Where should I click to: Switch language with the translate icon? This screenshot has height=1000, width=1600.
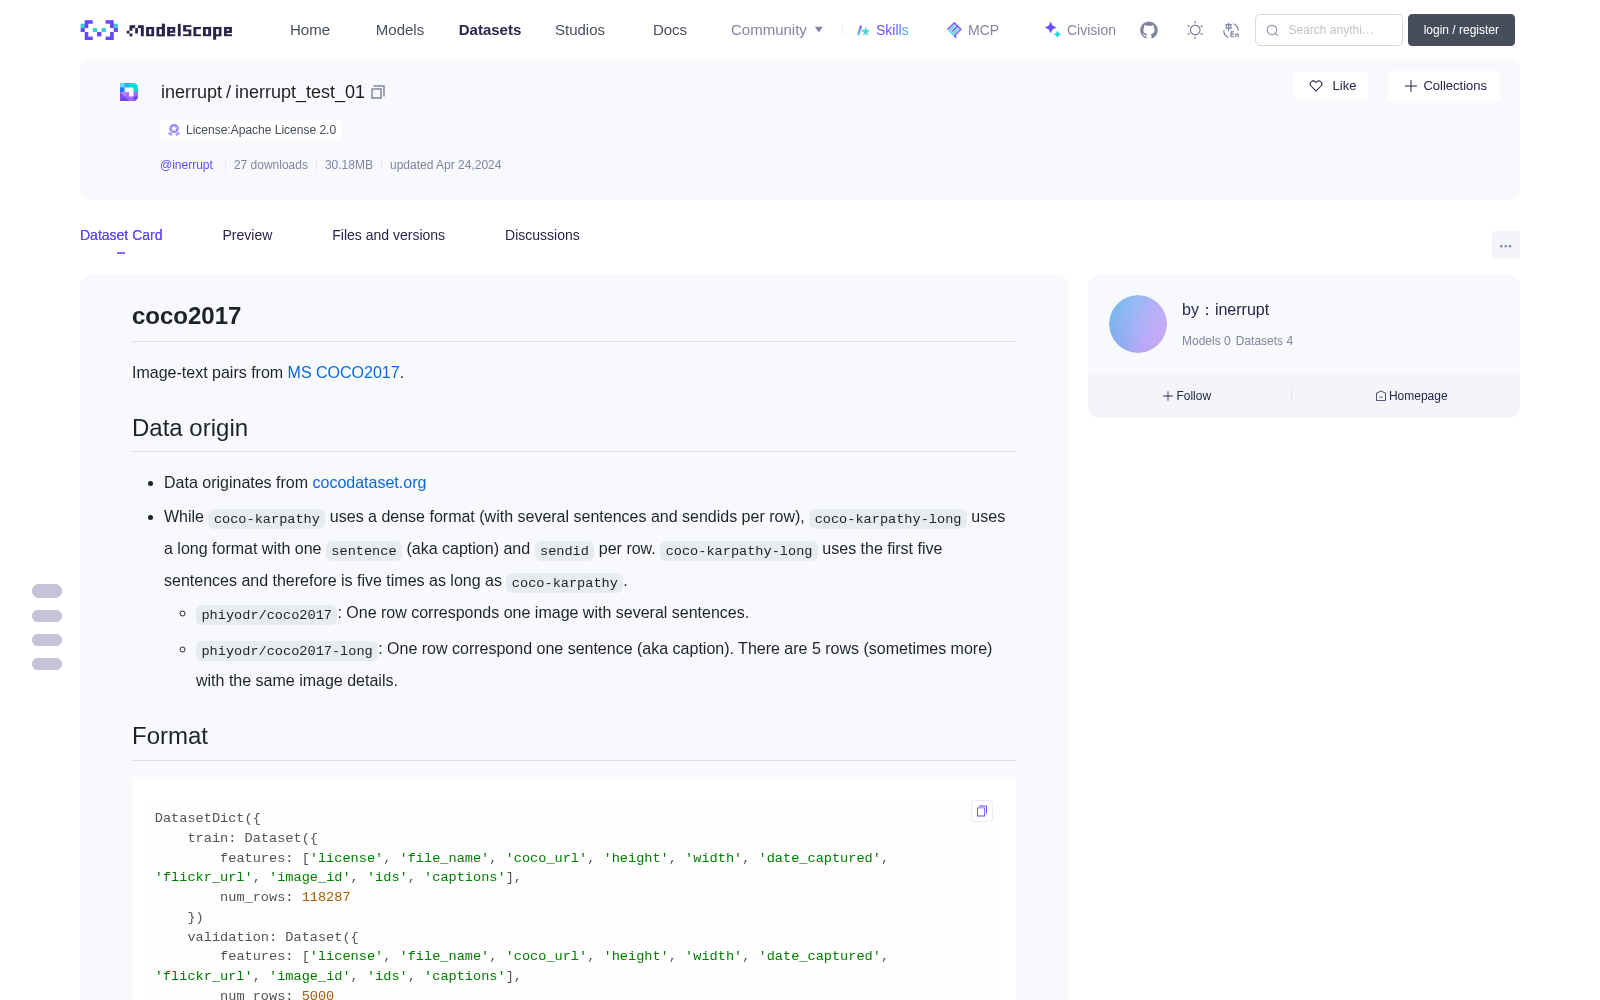pos(1231,30)
